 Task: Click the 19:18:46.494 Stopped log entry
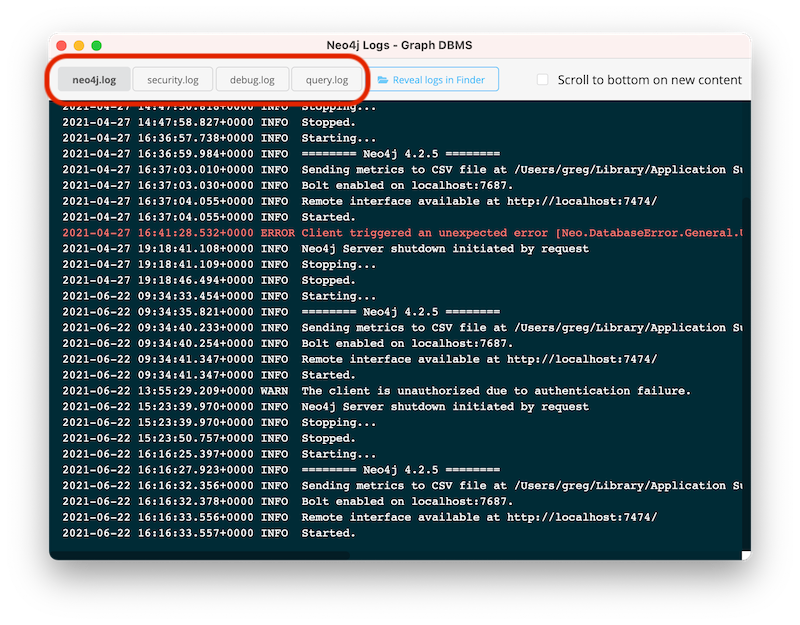click(x=209, y=280)
